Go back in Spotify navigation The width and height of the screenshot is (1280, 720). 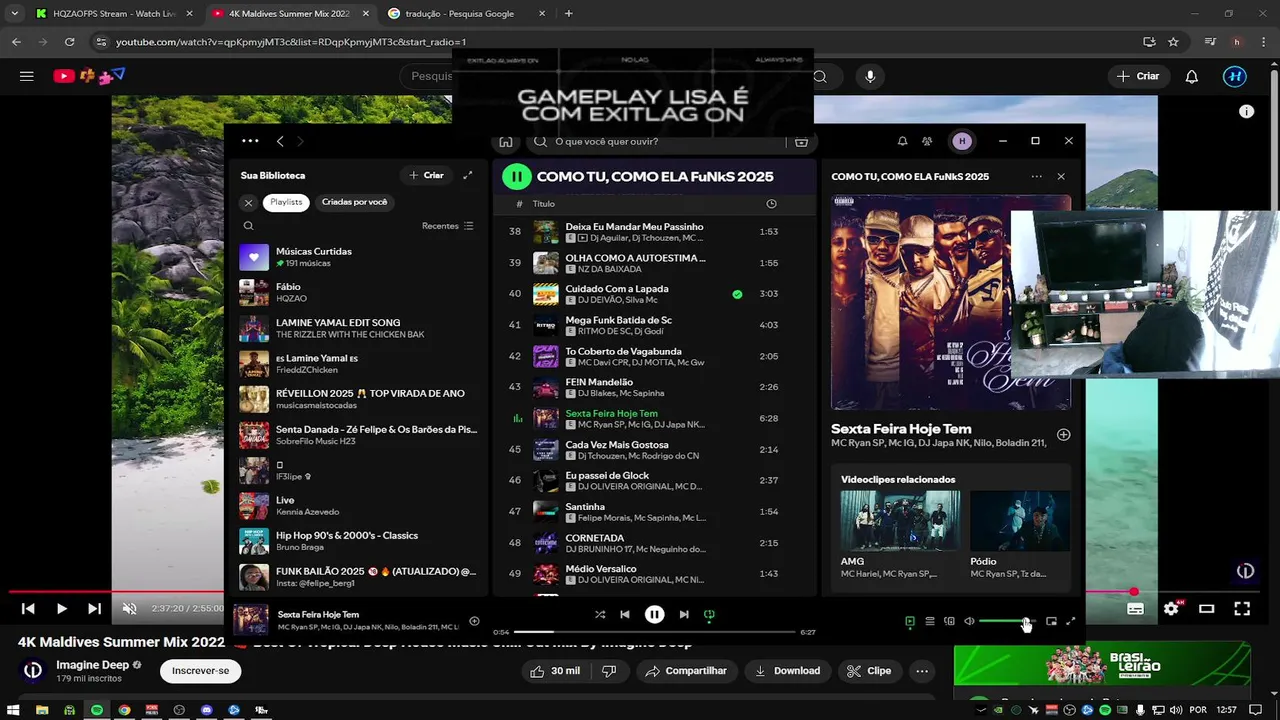(x=280, y=141)
